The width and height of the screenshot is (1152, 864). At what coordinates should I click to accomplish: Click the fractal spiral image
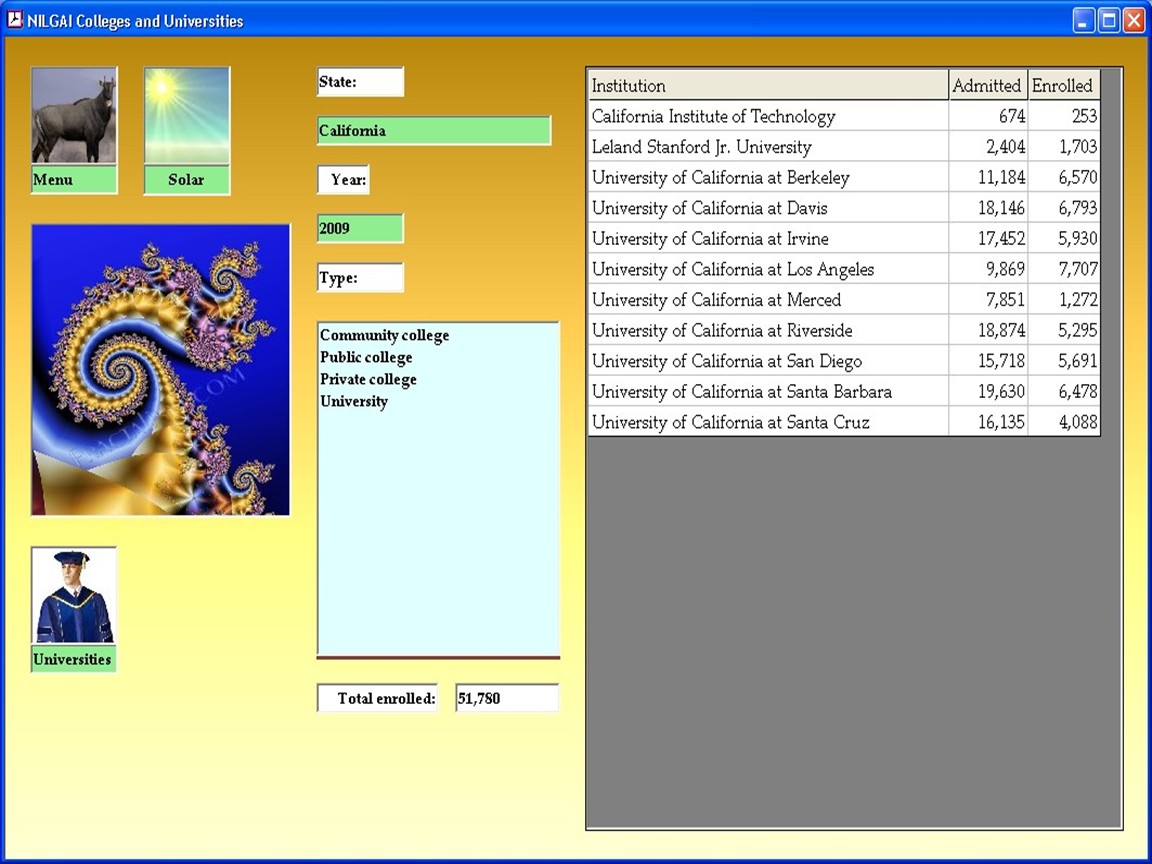(161, 370)
